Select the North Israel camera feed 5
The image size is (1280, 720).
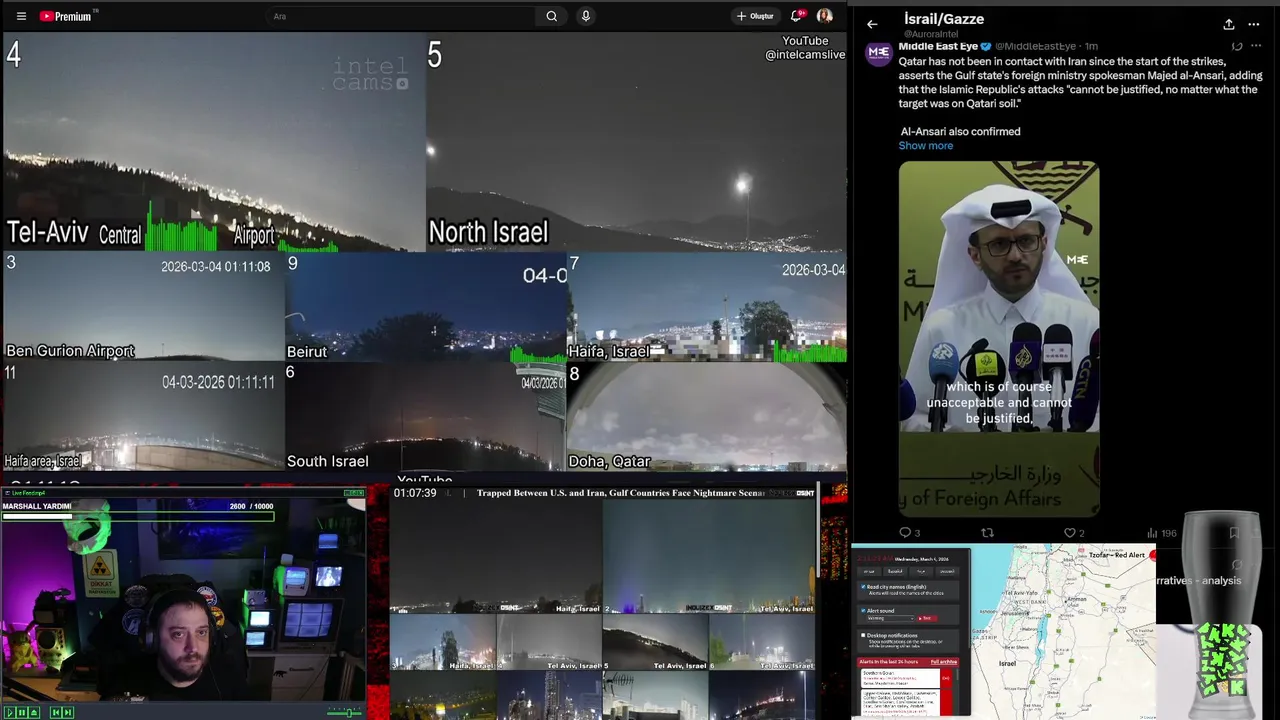(636, 142)
